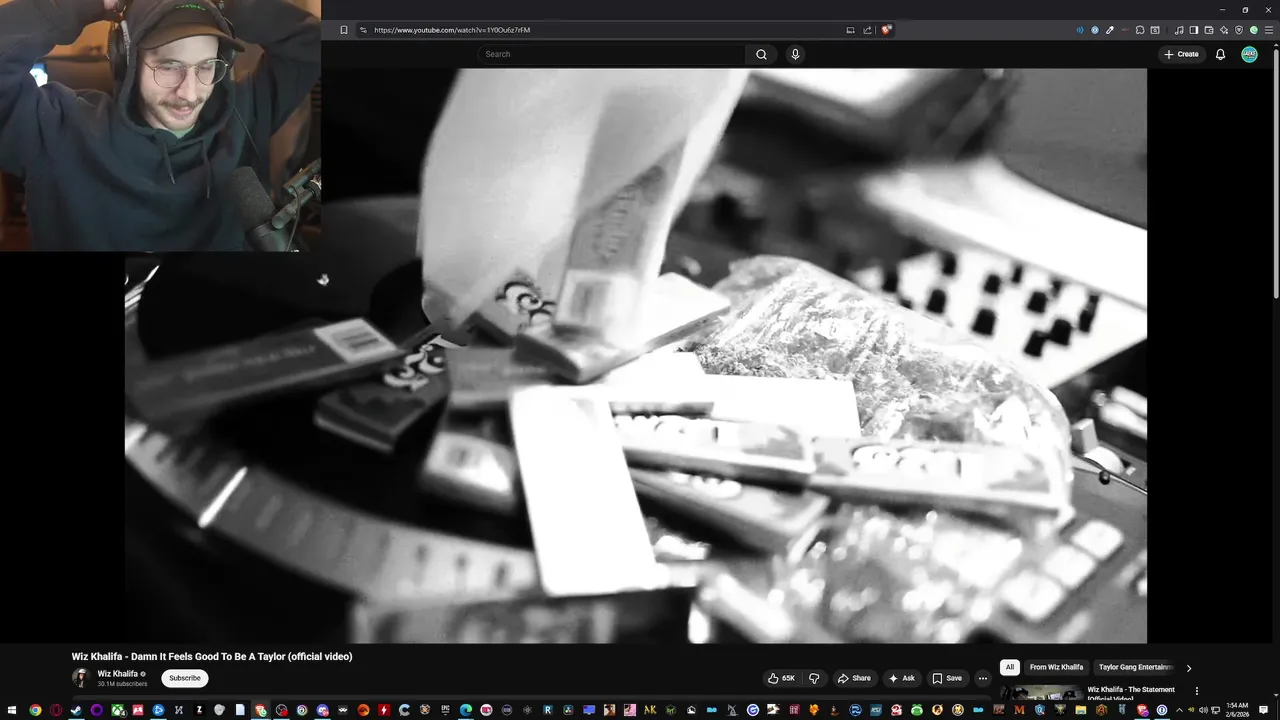Open the browser extensions puzzle icon

click(1140, 30)
